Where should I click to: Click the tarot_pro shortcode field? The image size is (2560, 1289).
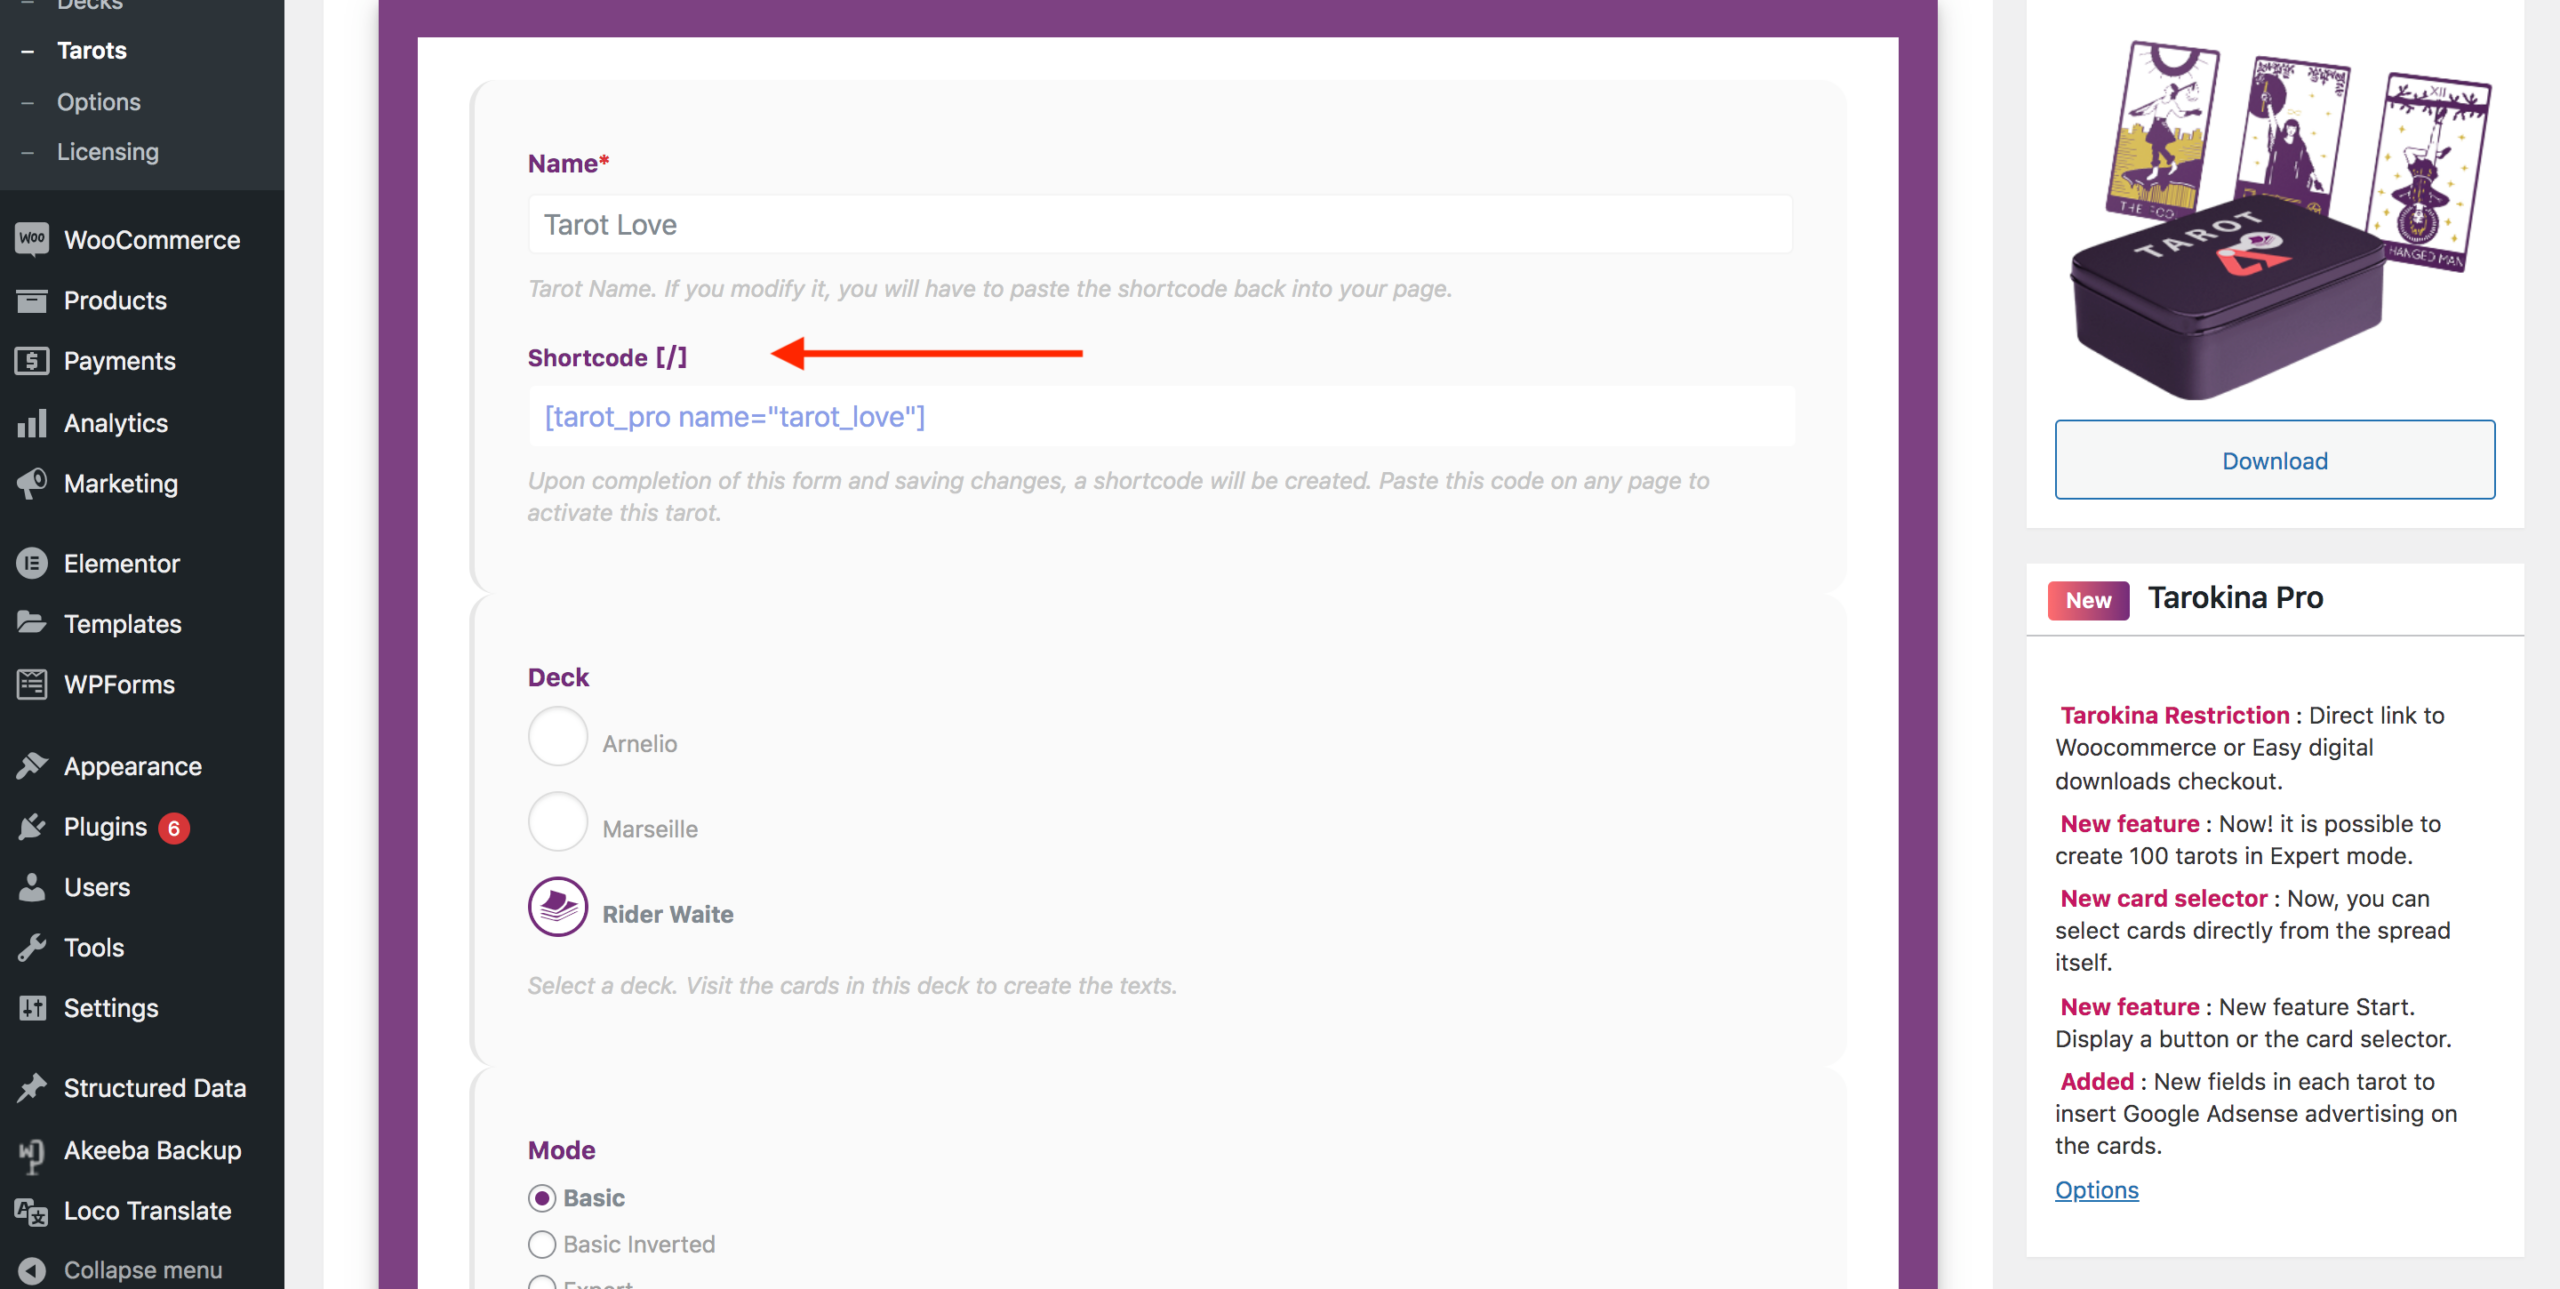[1160, 416]
